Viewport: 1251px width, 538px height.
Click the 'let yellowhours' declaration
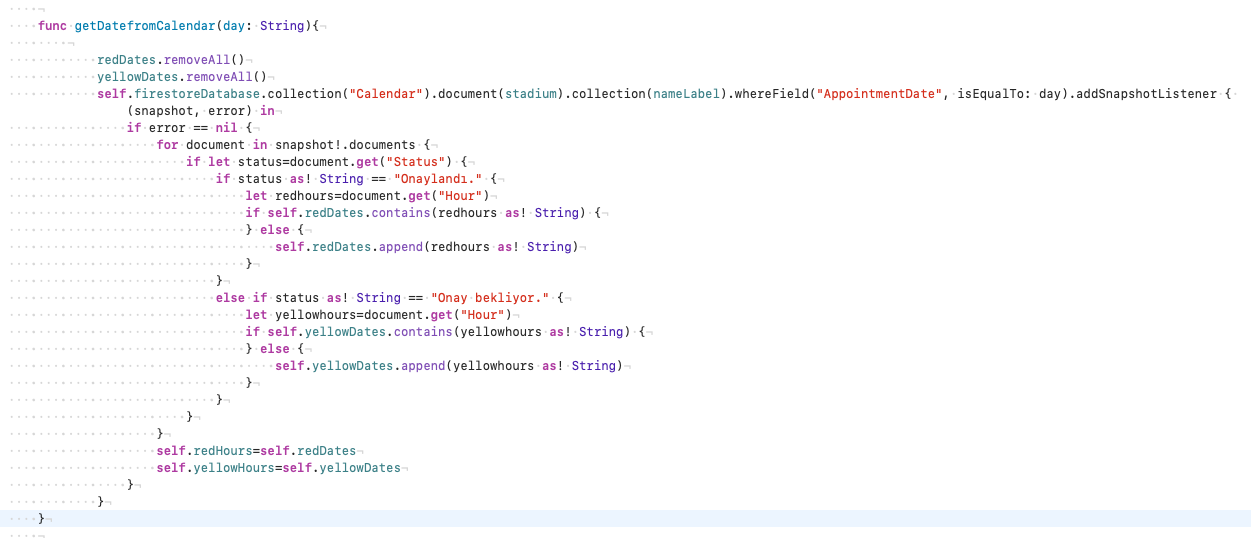pos(378,314)
